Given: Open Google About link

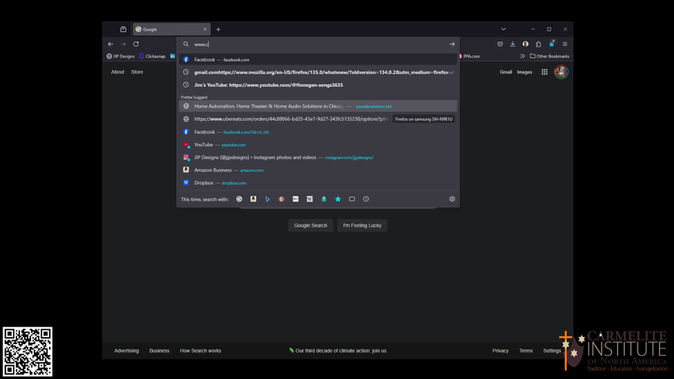Looking at the screenshot, I should 117,72.
